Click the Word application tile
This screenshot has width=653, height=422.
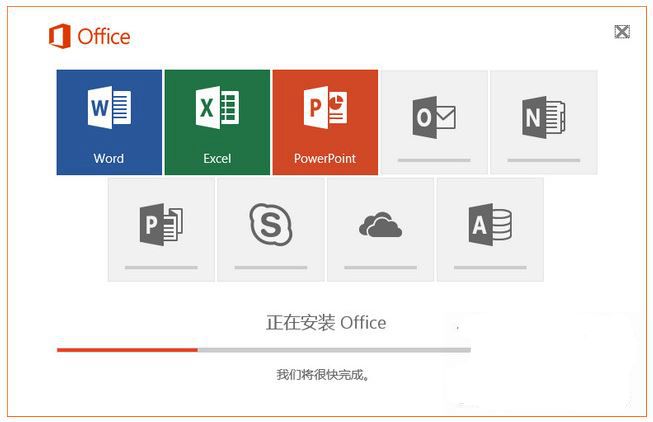(109, 122)
